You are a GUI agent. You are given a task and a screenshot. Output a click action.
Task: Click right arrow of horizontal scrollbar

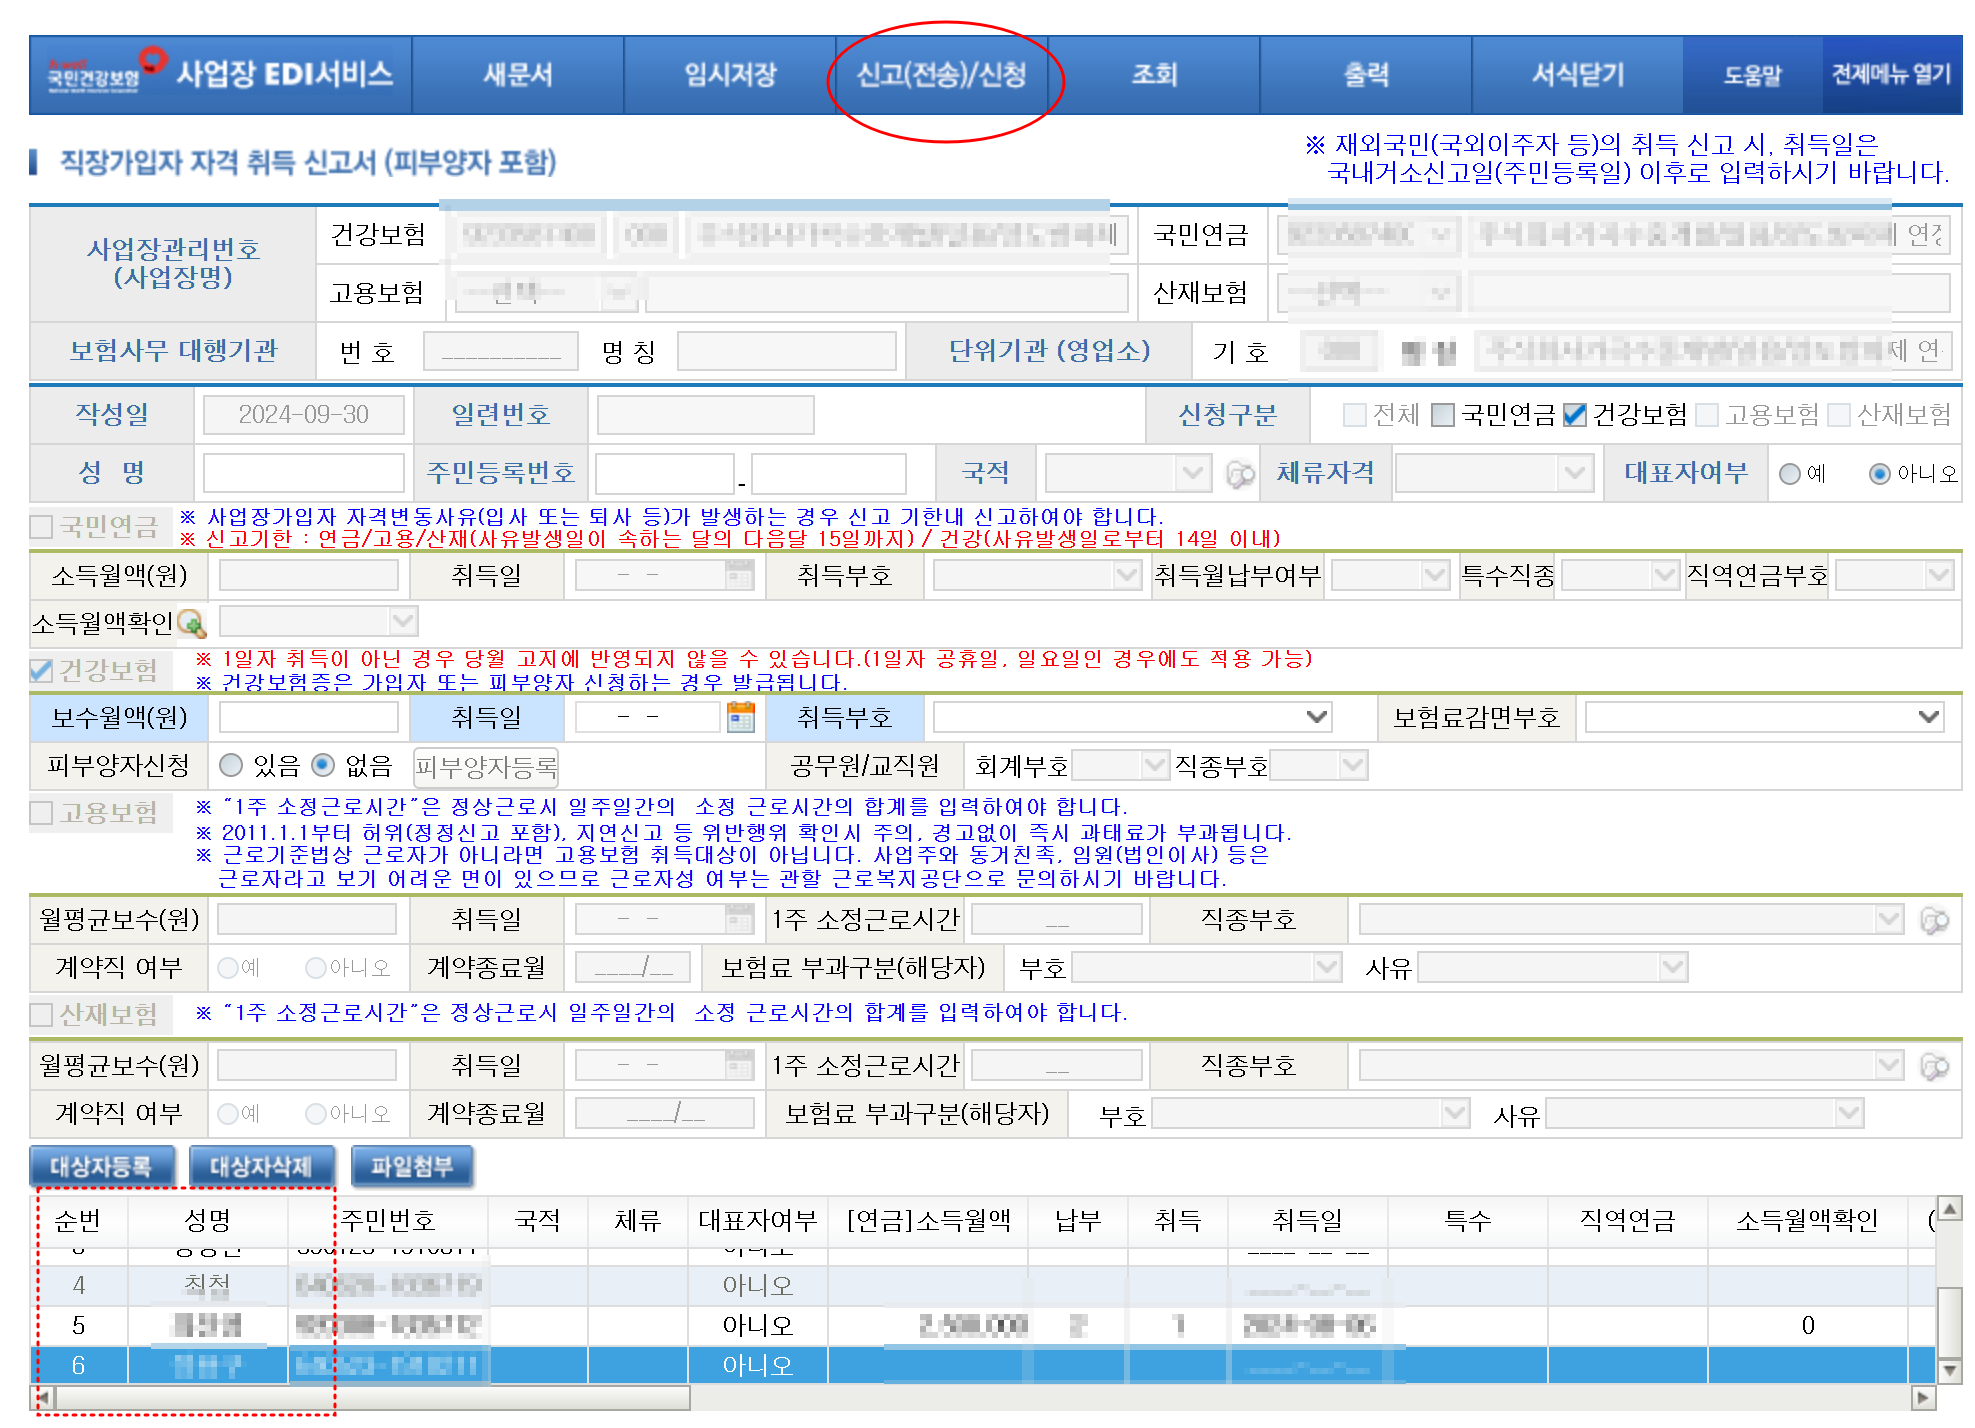click(1923, 1398)
